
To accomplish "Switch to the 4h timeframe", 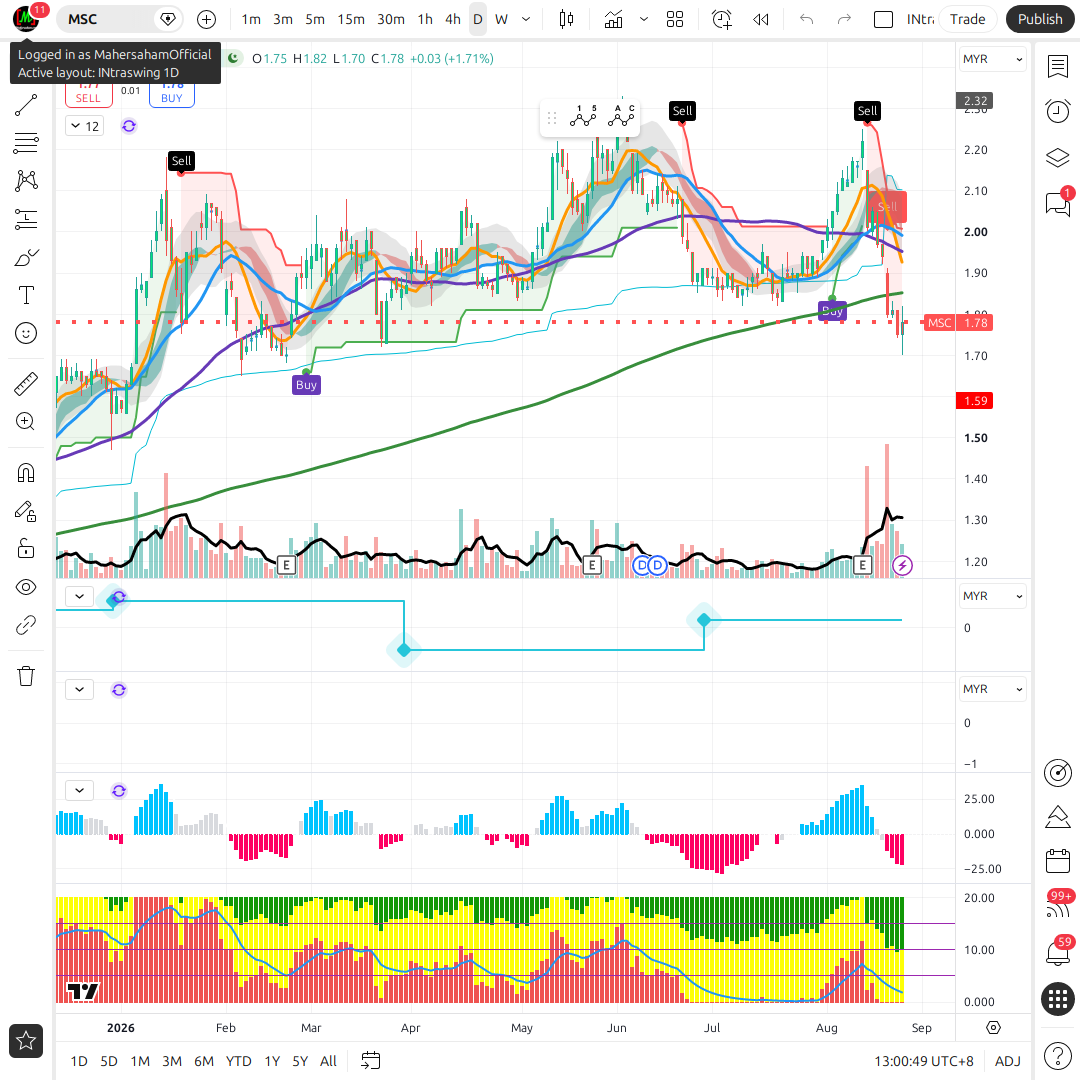I will (453, 19).
